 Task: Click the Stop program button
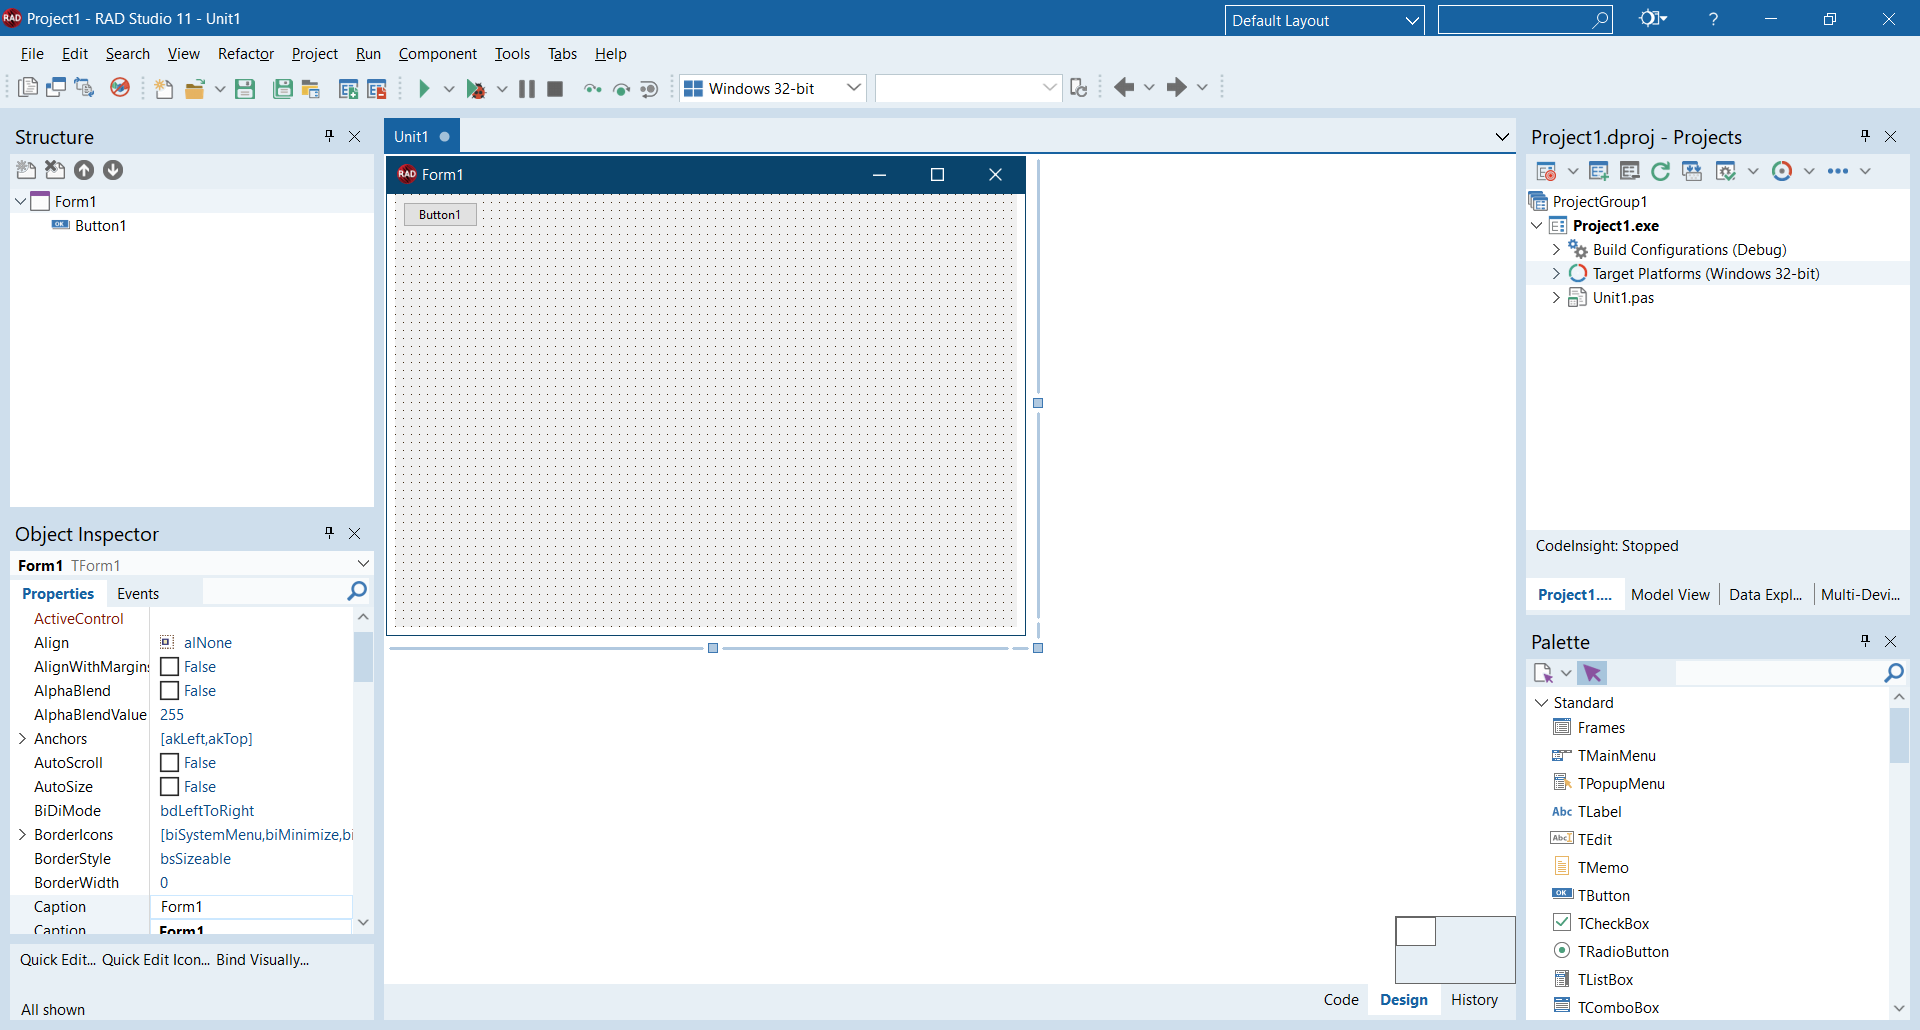[x=555, y=88]
